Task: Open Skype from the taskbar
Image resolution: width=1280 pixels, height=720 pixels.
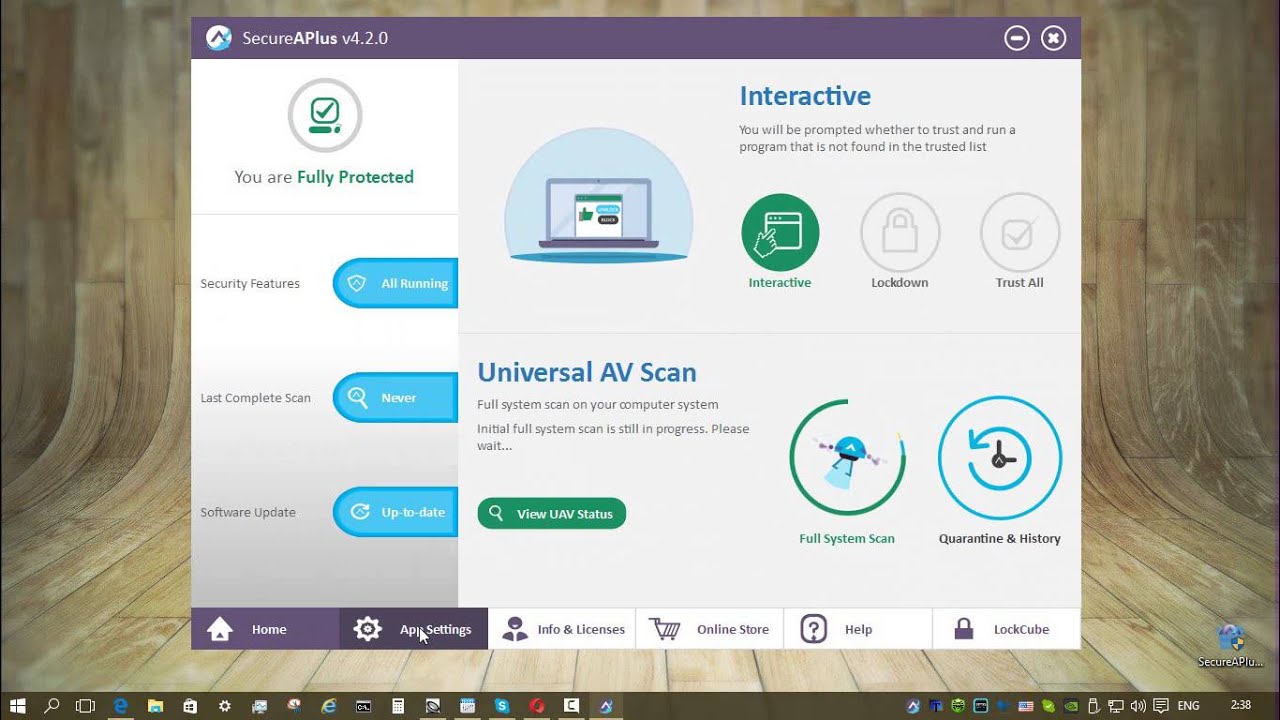Action: [x=502, y=705]
